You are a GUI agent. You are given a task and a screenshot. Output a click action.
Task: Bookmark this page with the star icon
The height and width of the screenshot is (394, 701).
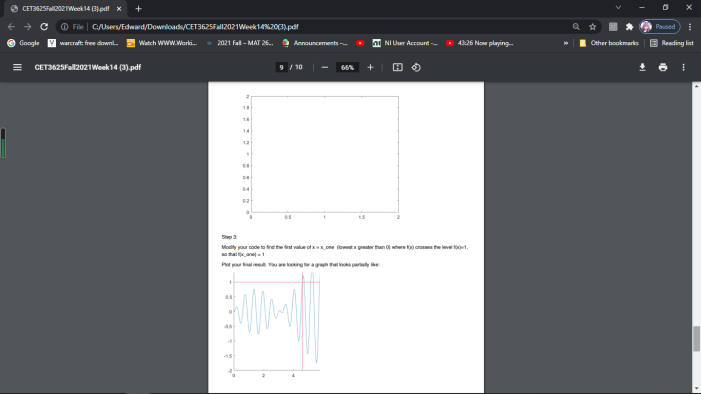(x=593, y=27)
